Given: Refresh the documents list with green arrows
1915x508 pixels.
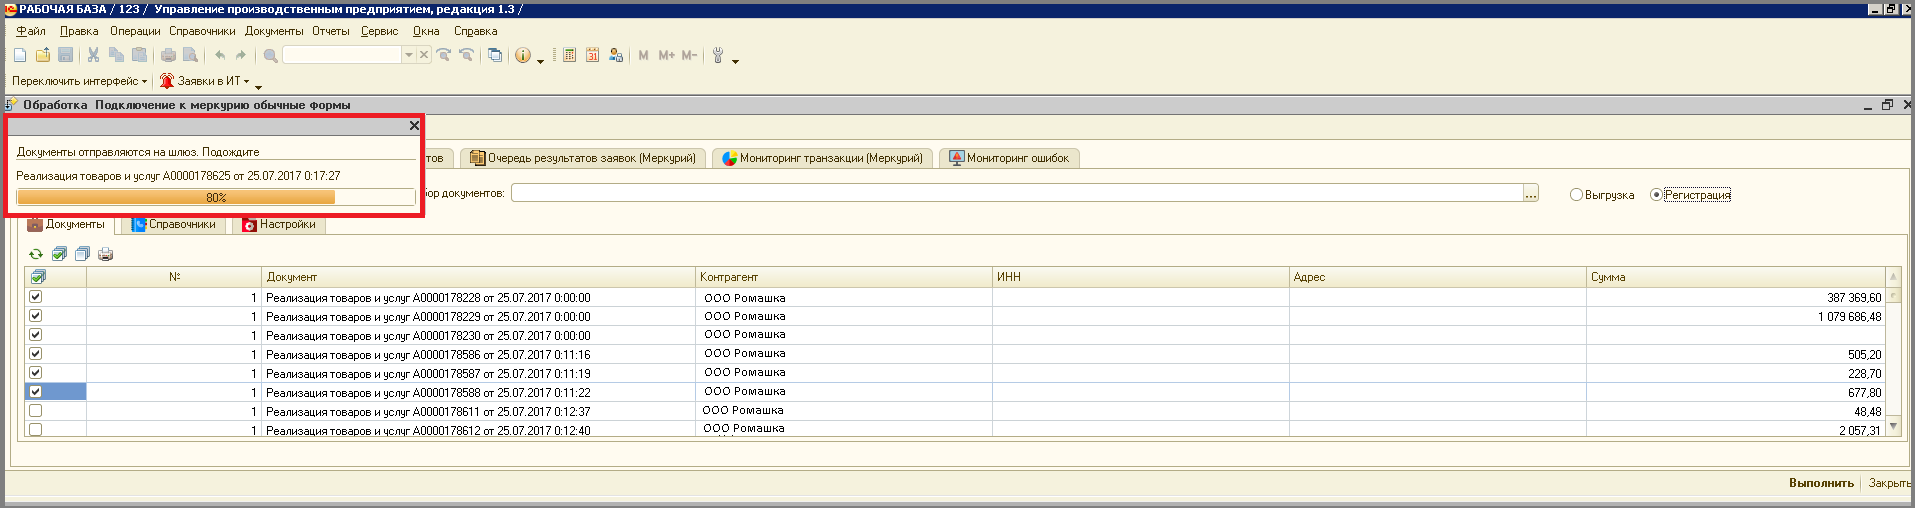Looking at the screenshot, I should (36, 254).
